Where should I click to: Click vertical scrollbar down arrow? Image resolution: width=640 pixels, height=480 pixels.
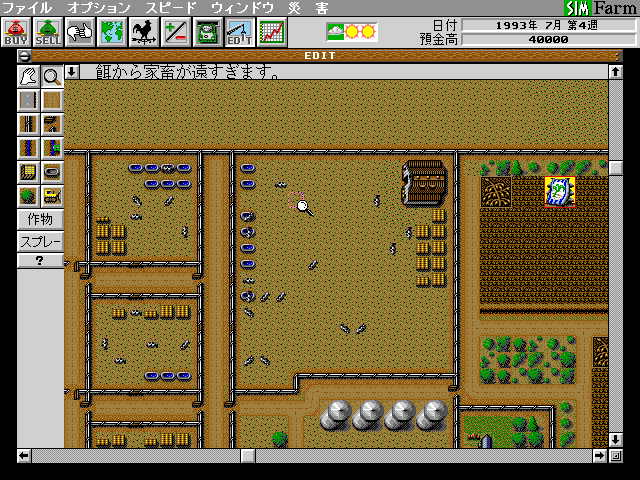[x=616, y=440]
